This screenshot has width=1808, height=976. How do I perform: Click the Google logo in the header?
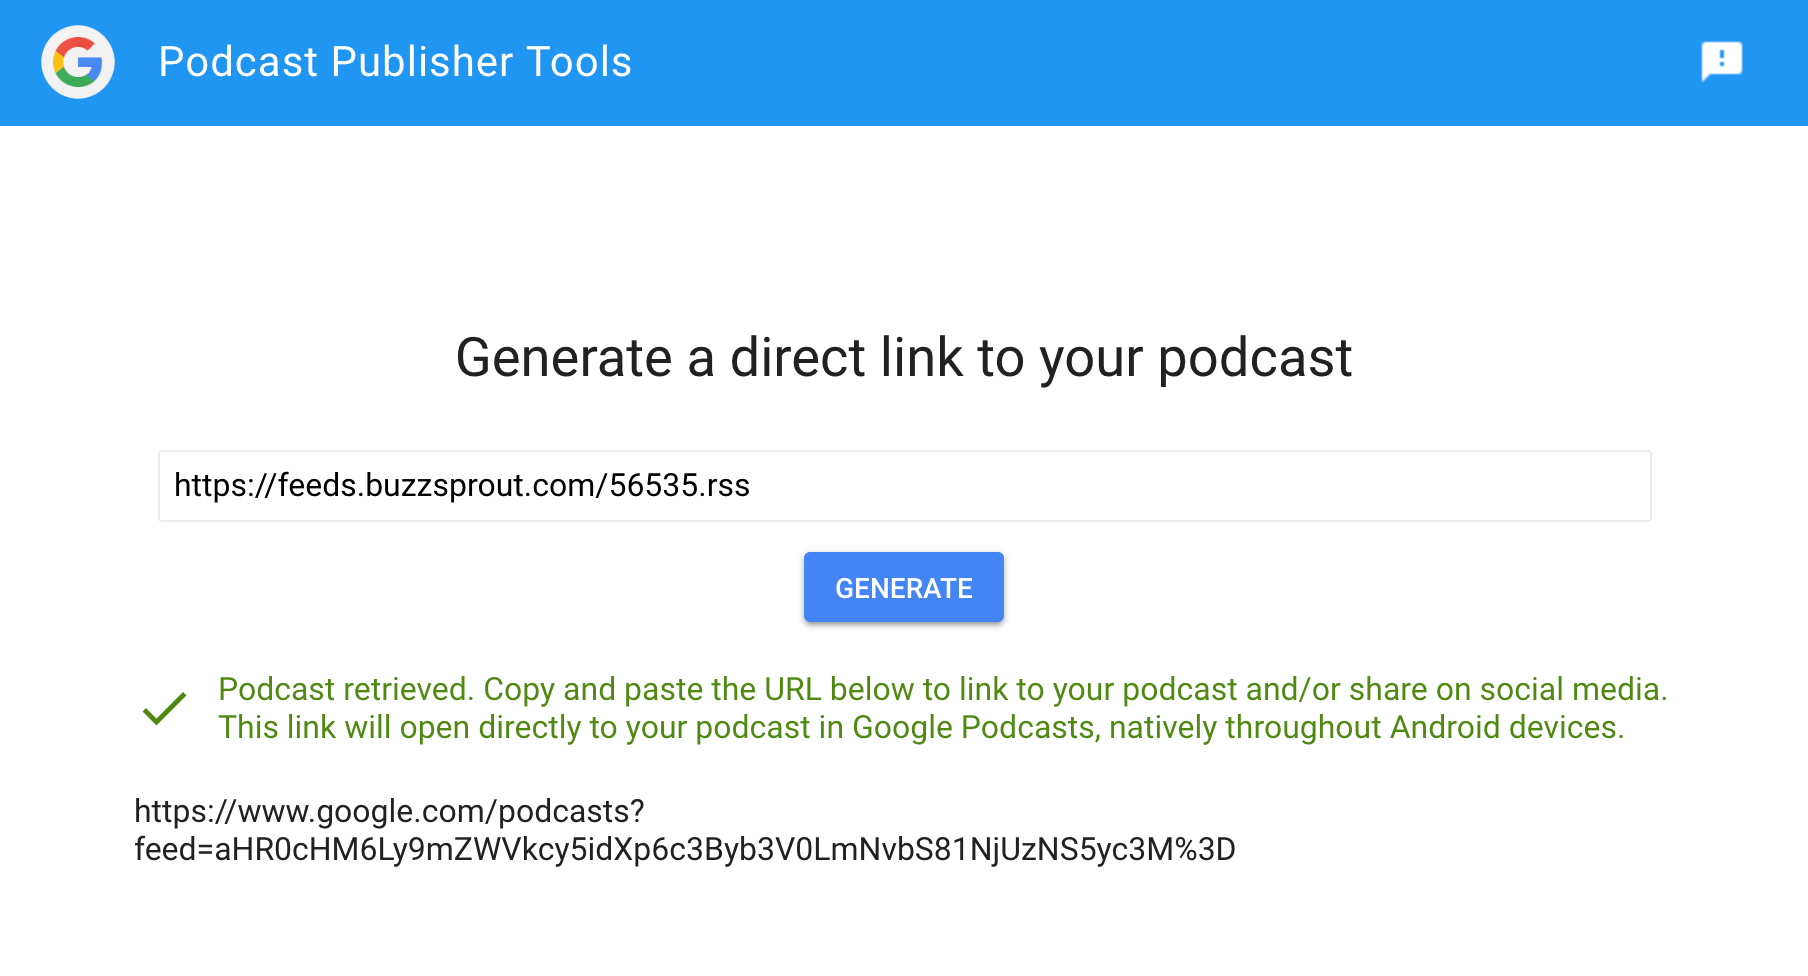pos(78,62)
